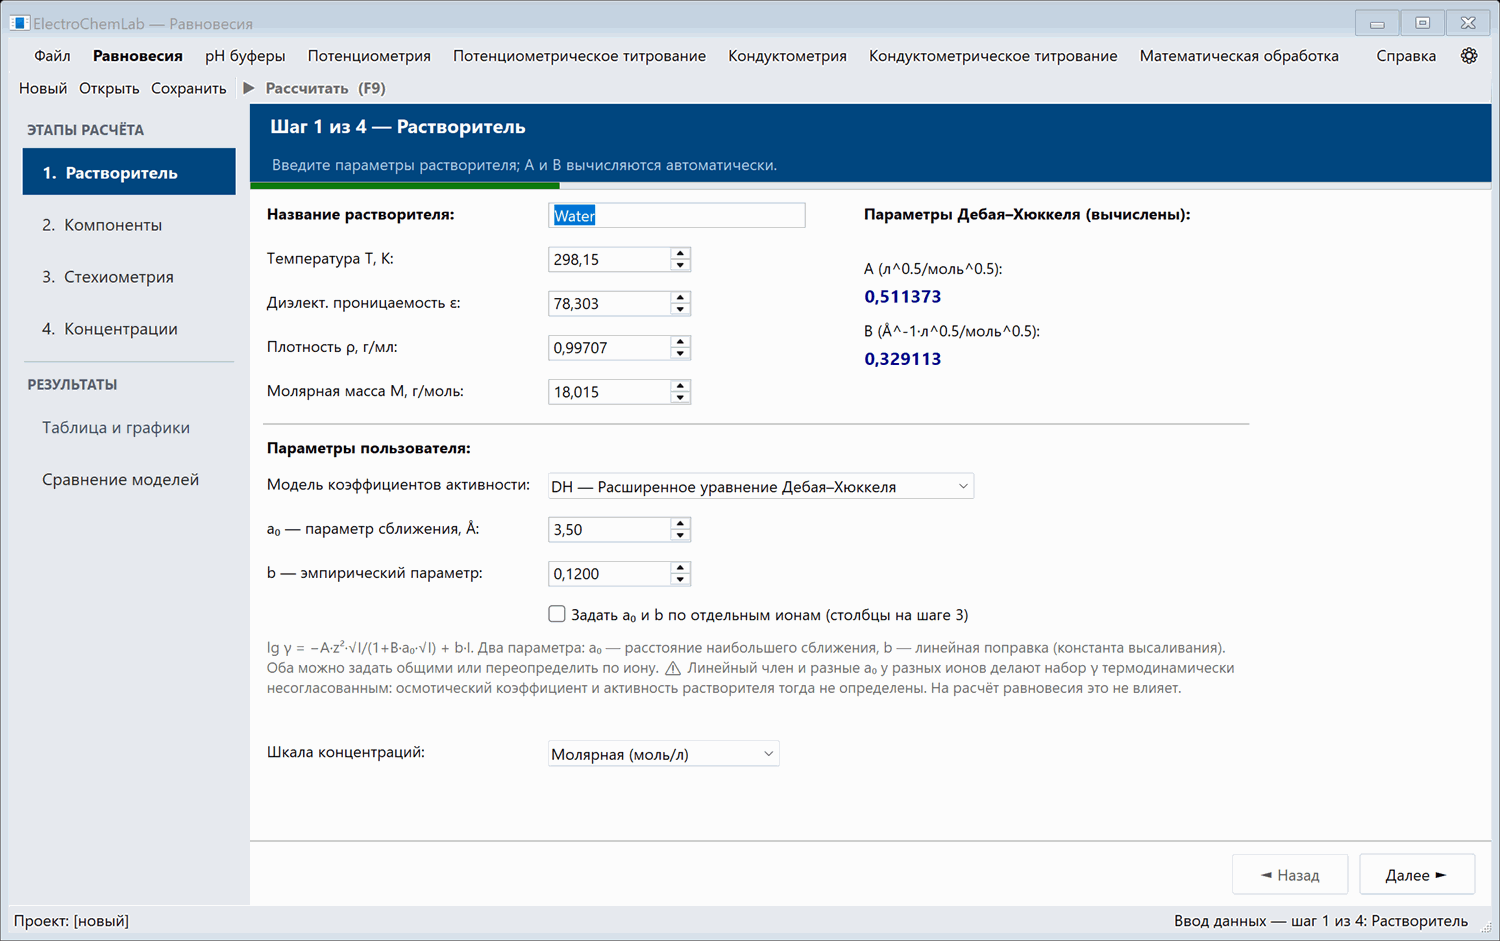The width and height of the screenshot is (1500, 941).
Task: Click the Сохранить toolbar button
Action: pyautogui.click(x=189, y=88)
